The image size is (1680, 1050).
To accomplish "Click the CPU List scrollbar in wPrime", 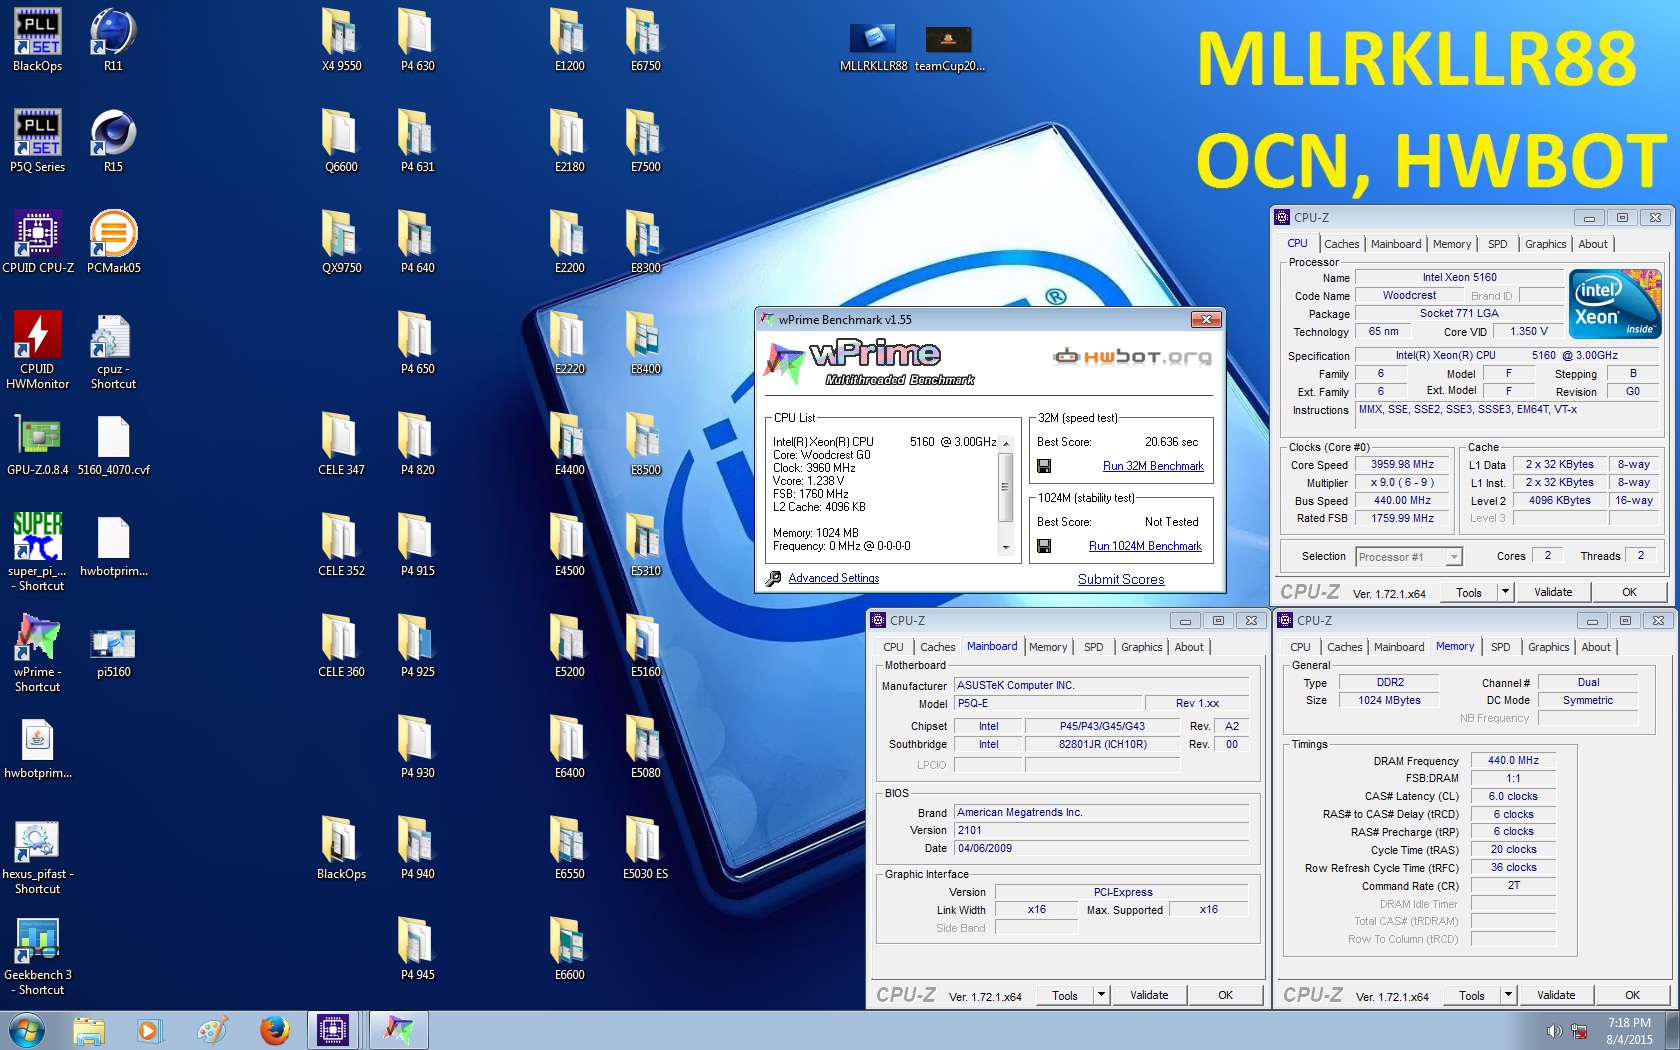I will 1005,488.
